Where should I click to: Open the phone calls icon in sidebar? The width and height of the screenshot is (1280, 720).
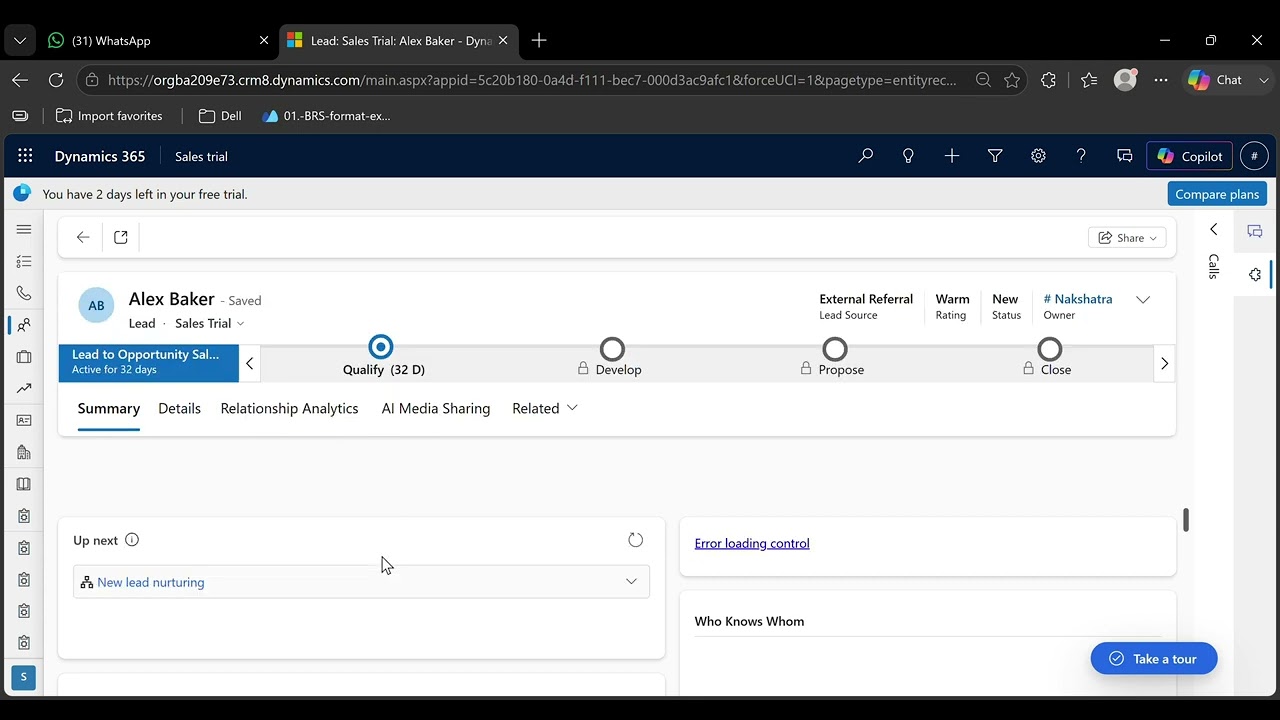coord(24,293)
